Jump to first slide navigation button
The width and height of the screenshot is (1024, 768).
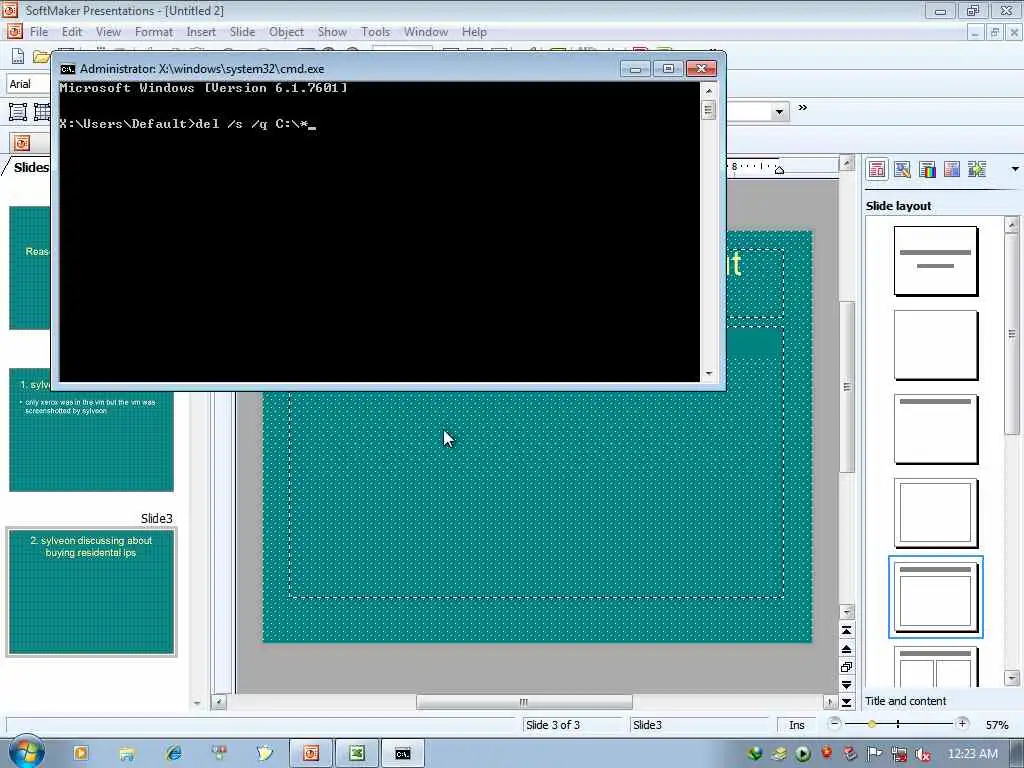846,631
